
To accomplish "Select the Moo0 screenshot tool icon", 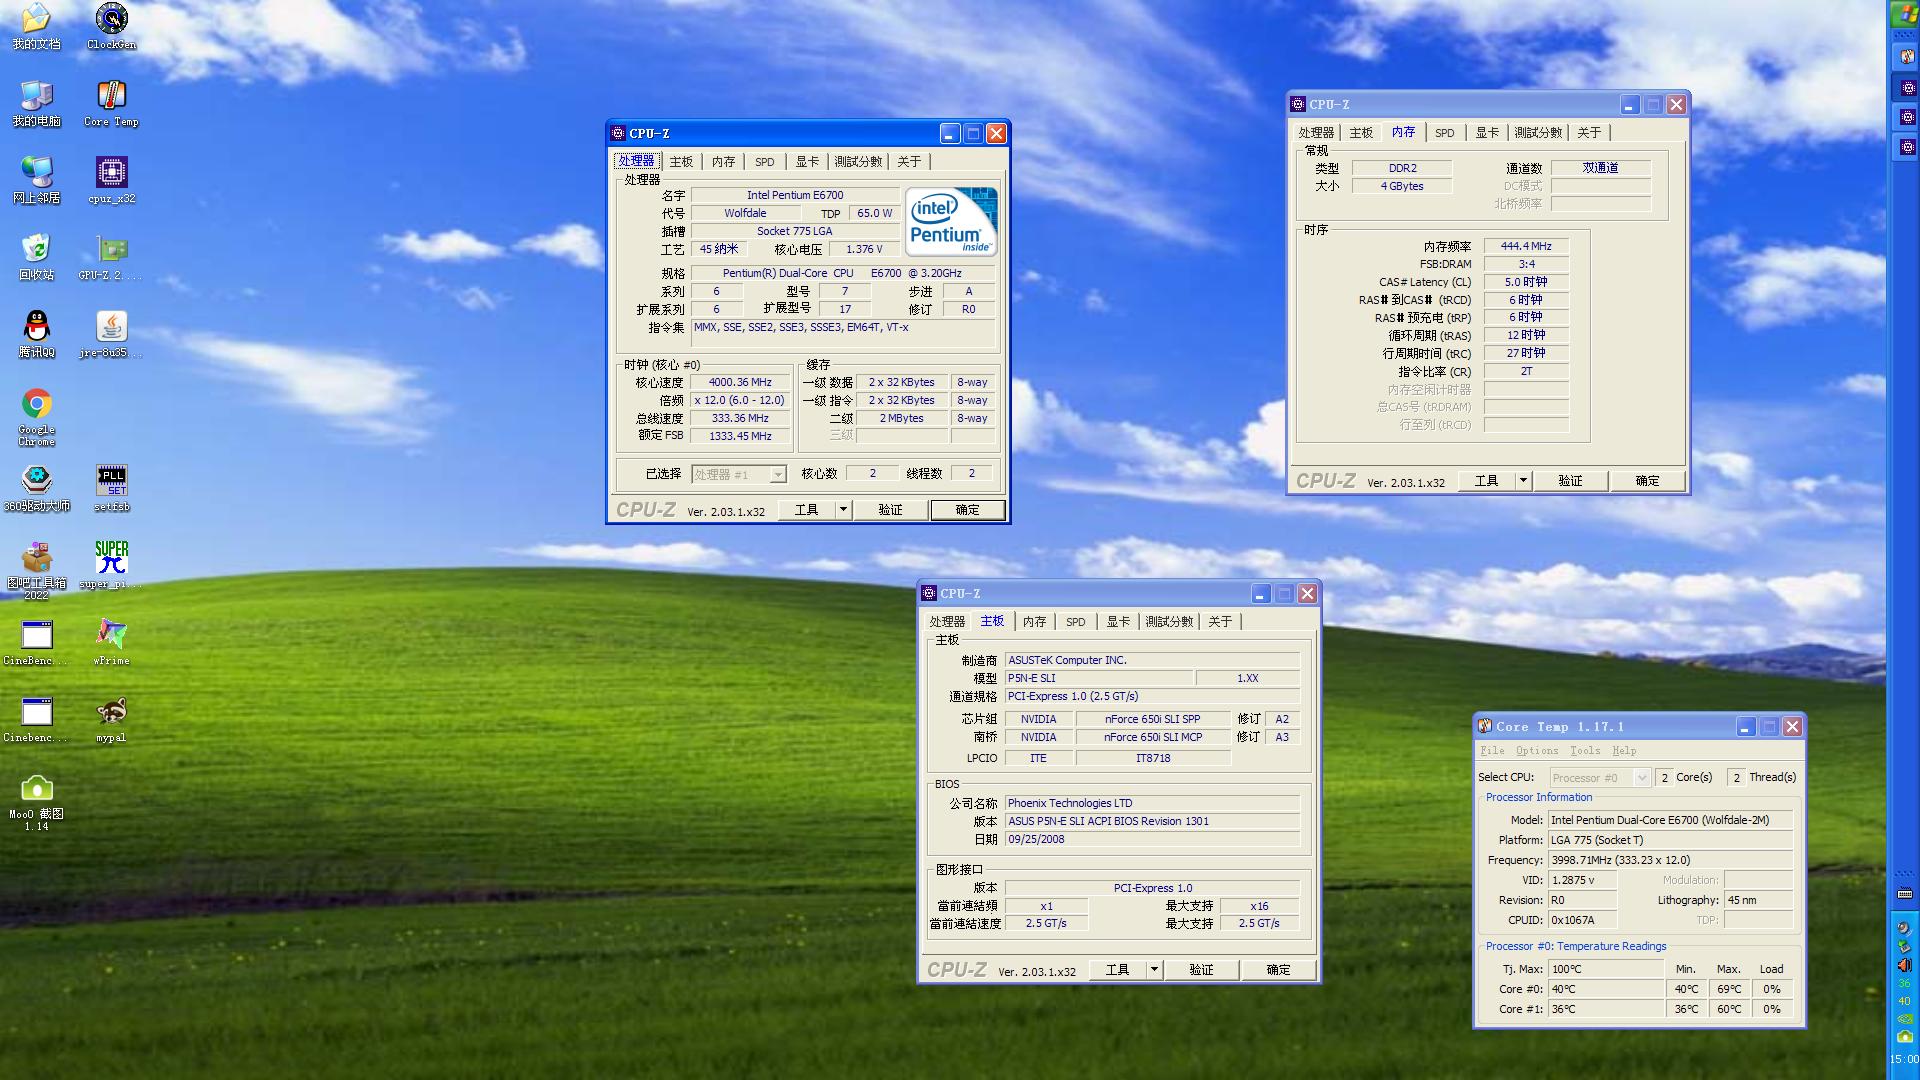I will click(37, 802).
